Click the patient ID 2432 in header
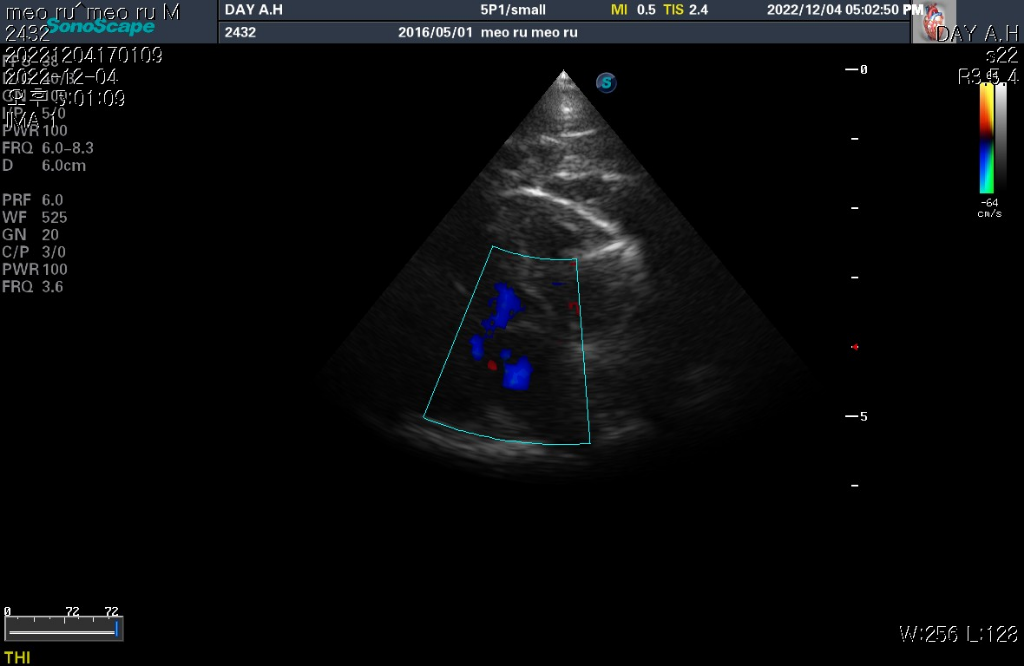Image resolution: width=1024 pixels, height=666 pixels. (x=240, y=32)
